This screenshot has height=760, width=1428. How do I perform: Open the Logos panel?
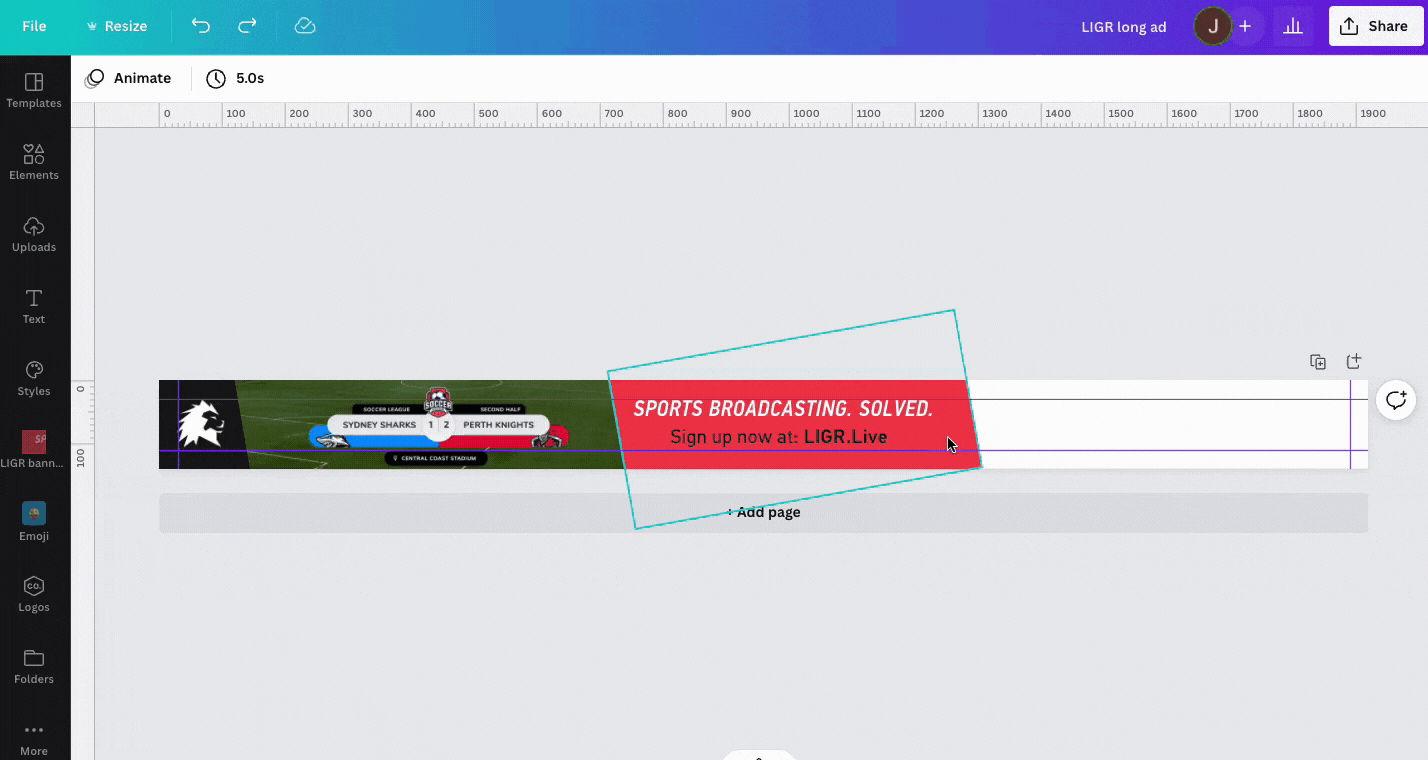(x=34, y=594)
